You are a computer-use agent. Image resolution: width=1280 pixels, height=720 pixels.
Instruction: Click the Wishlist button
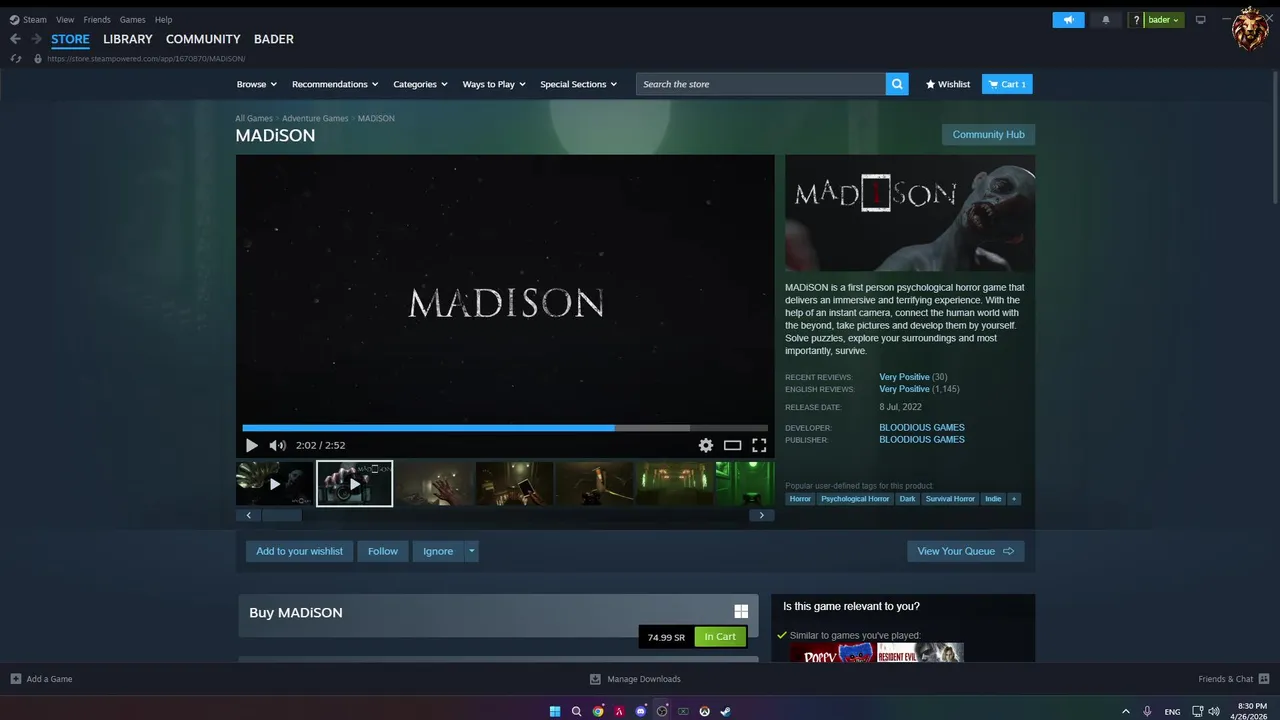tap(947, 84)
